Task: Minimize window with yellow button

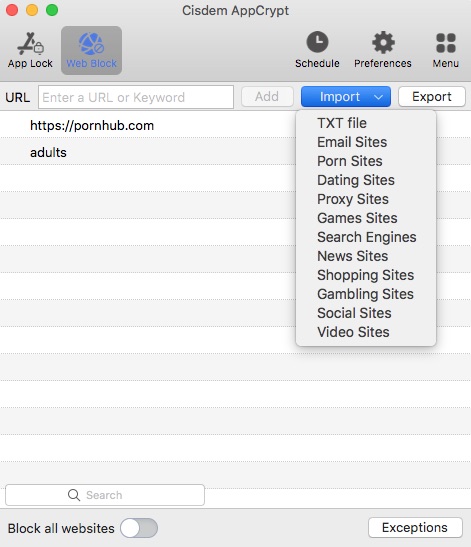Action: pyautogui.click(x=32, y=10)
